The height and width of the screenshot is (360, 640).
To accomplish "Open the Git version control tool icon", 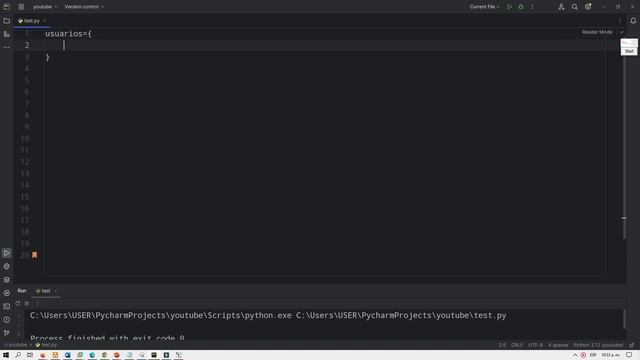I will click(x=7, y=333).
